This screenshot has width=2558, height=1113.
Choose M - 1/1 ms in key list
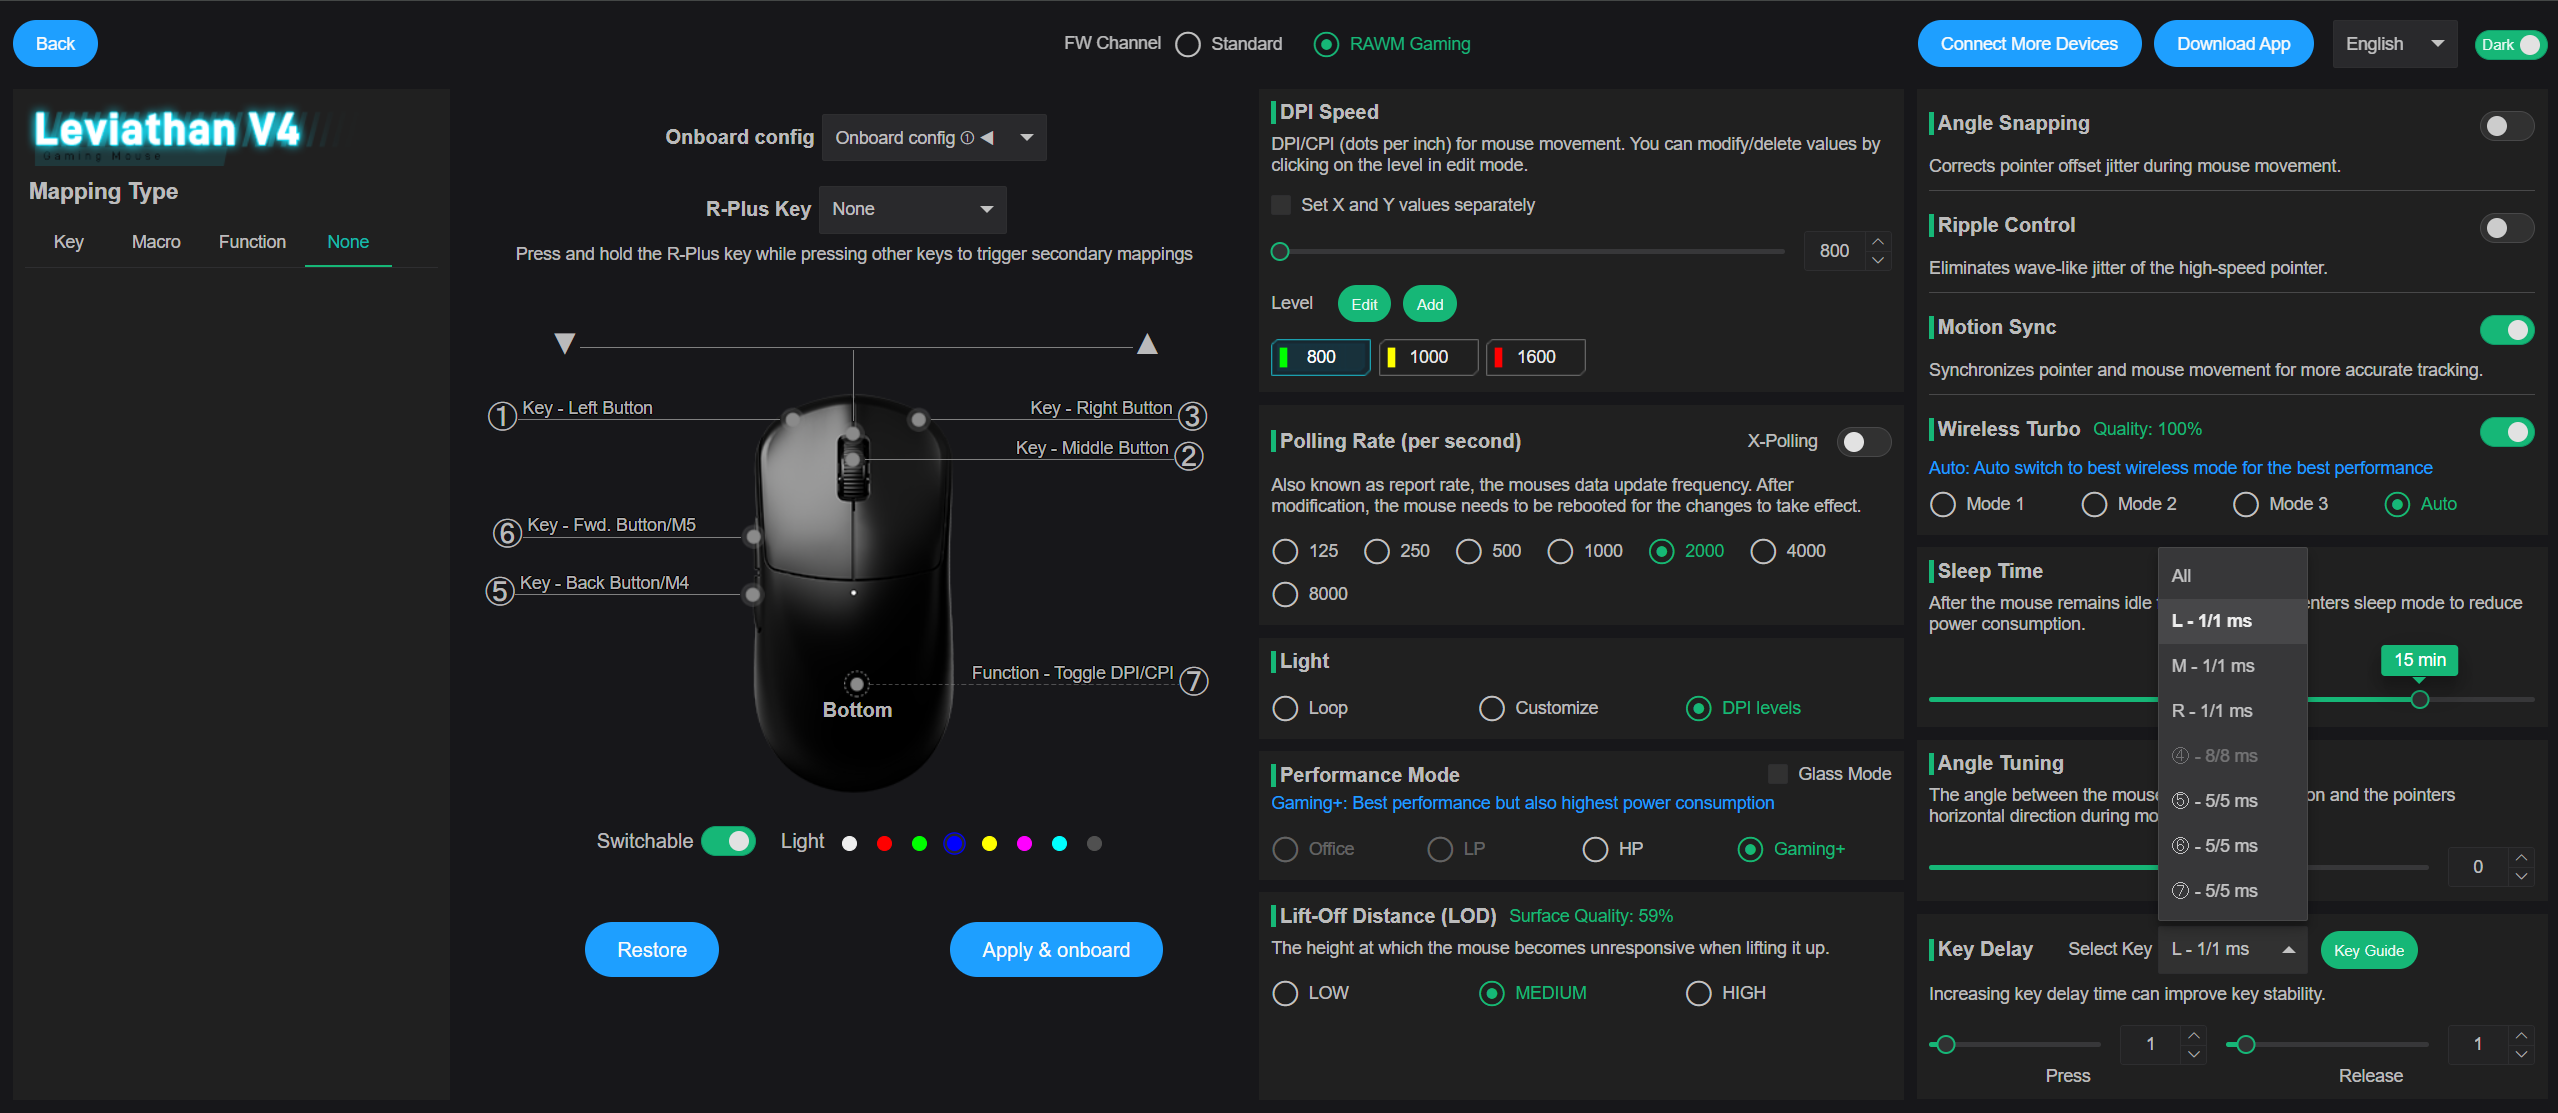(2232, 666)
